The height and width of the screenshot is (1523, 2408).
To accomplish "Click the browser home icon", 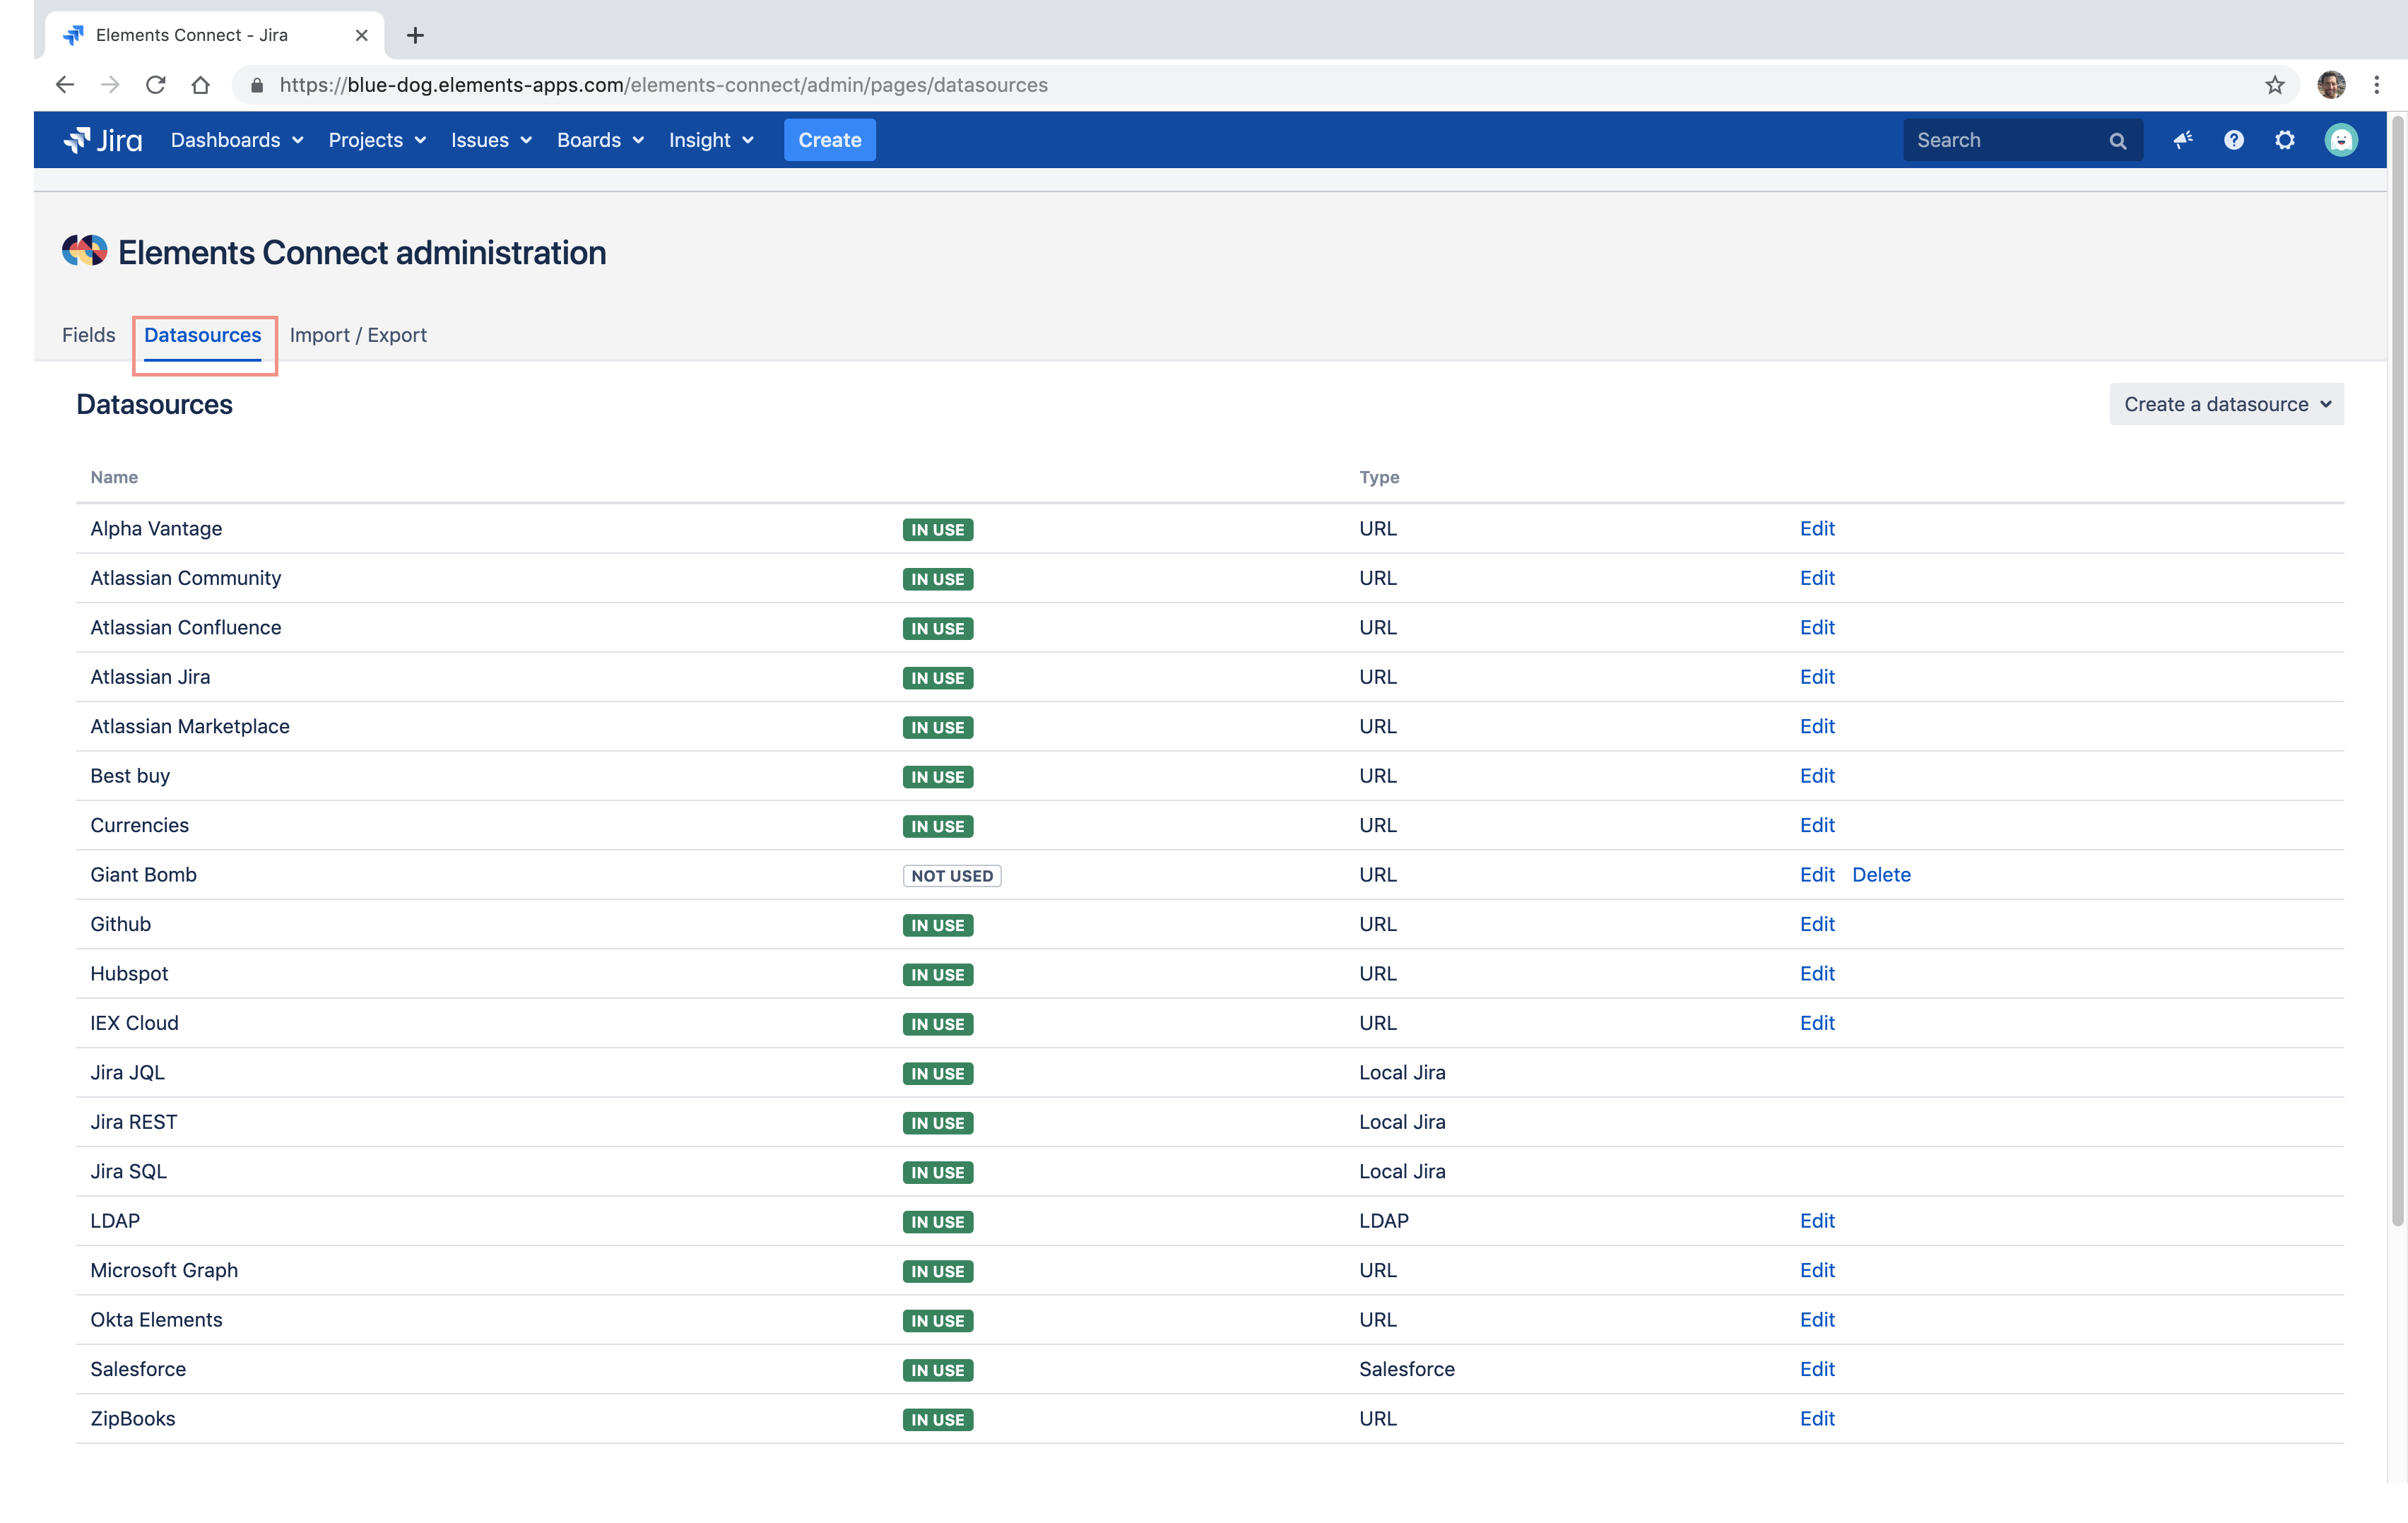I will (x=200, y=85).
